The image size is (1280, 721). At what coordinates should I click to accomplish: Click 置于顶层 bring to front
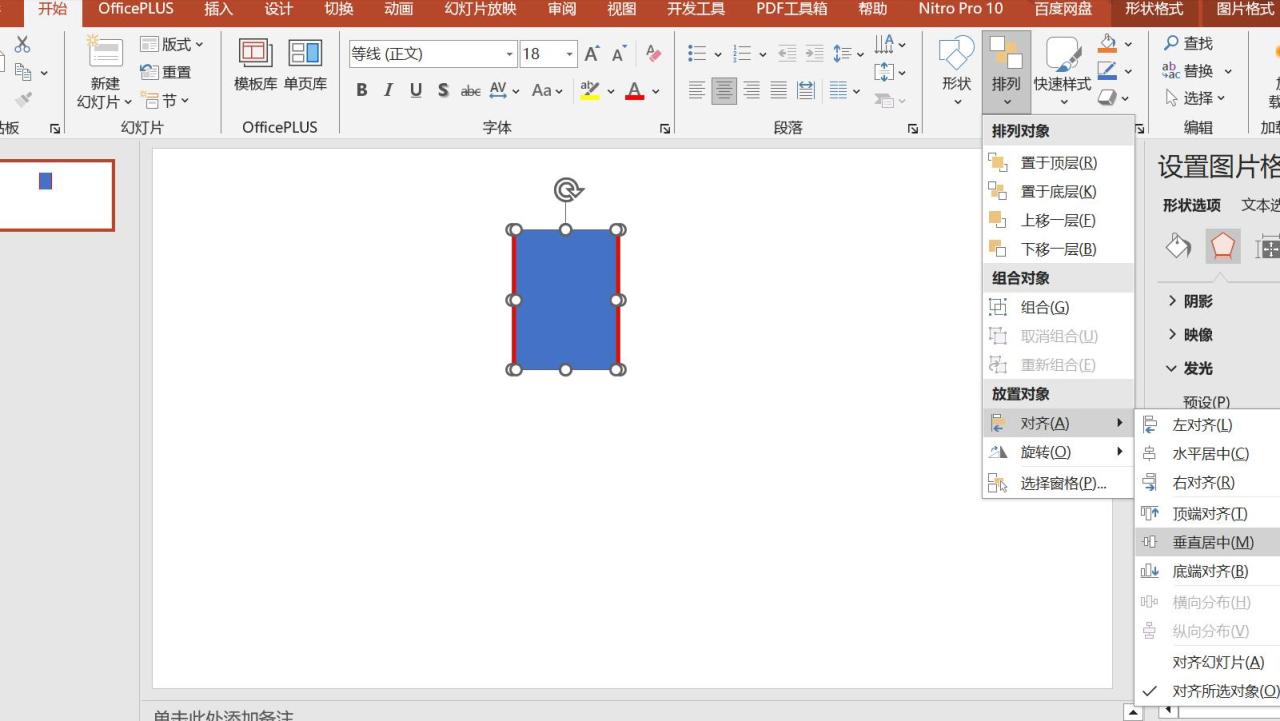[1058, 162]
